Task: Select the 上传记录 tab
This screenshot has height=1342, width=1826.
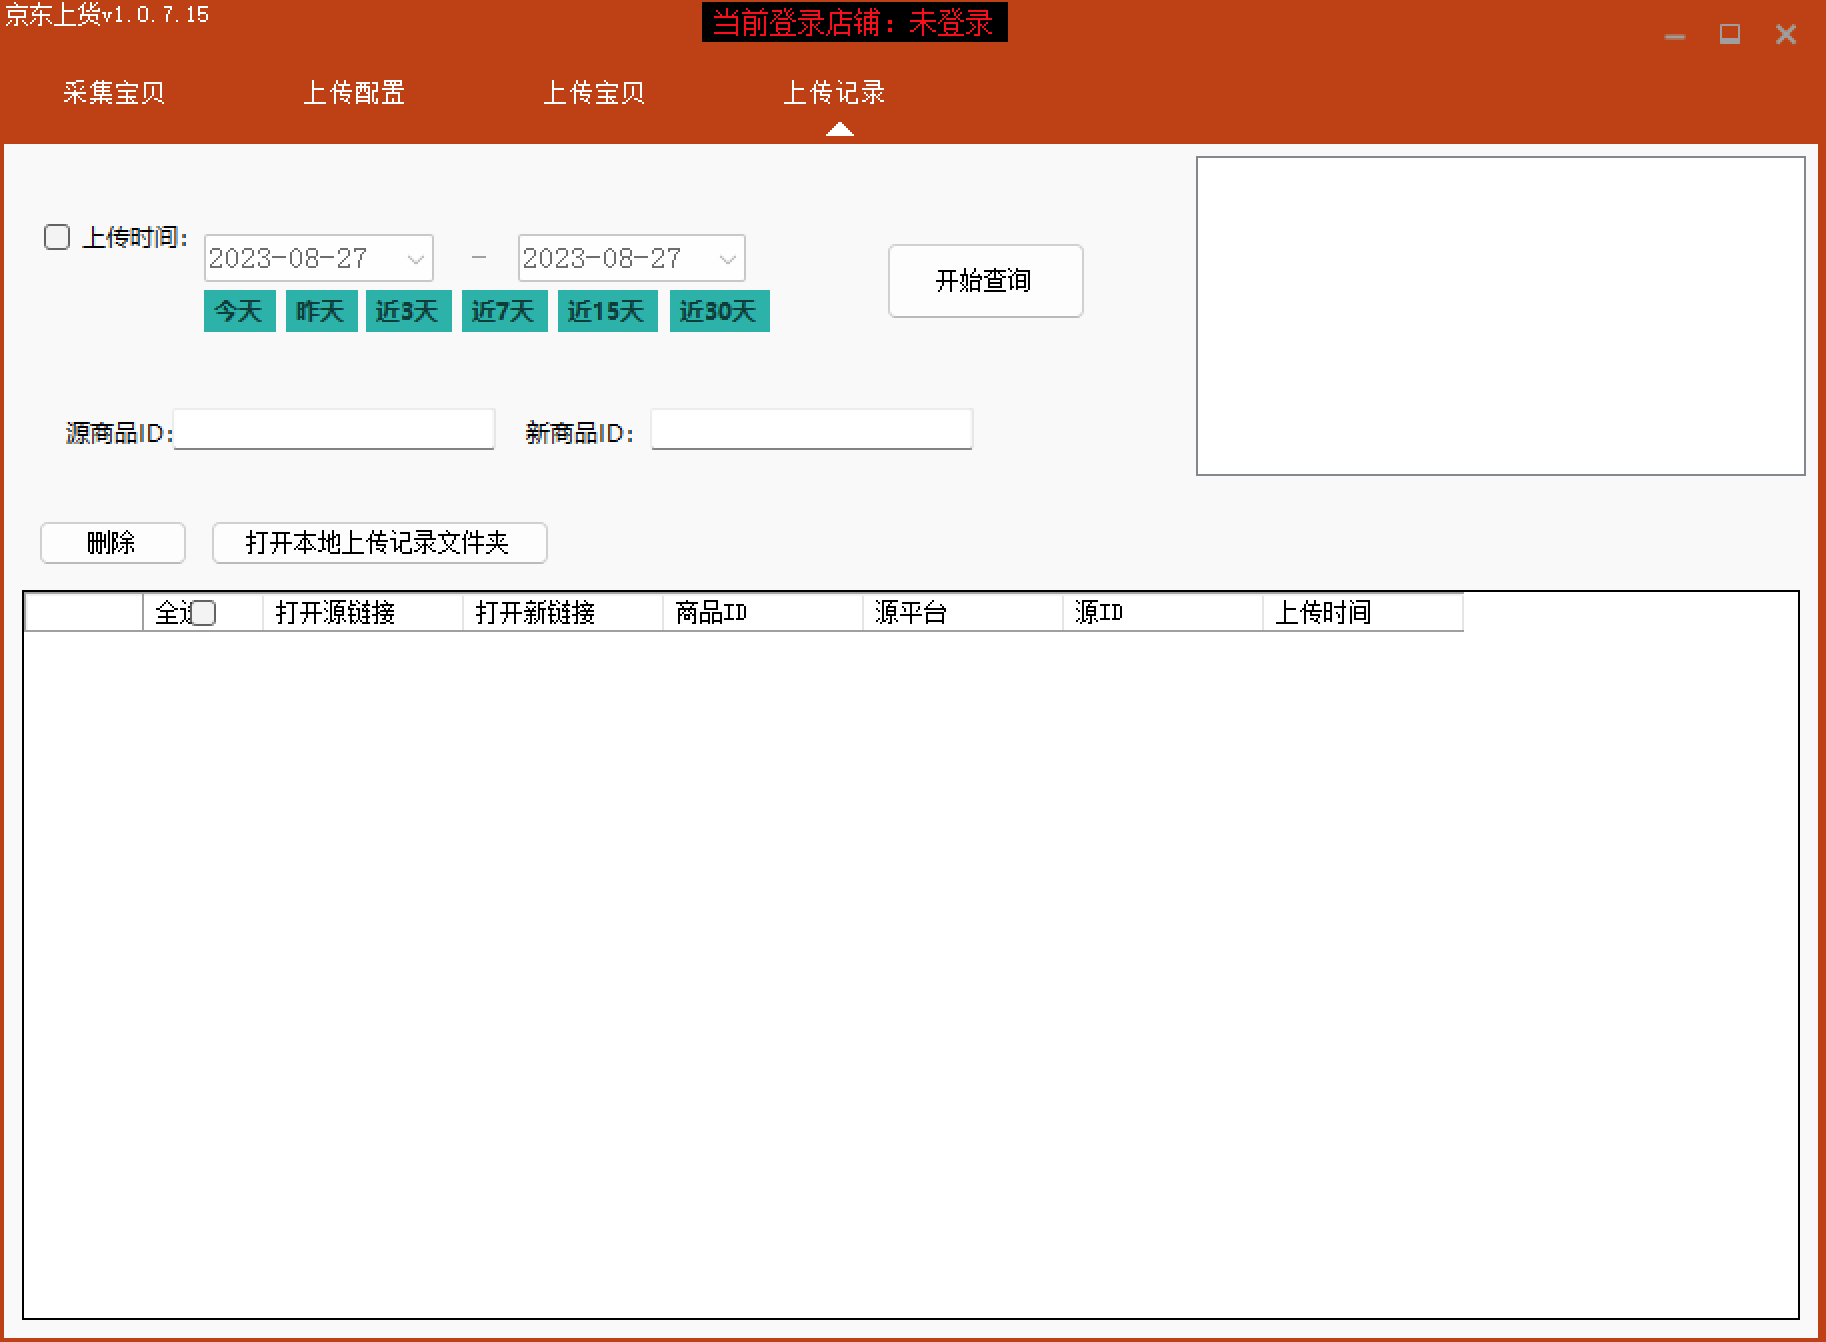Action: click(x=833, y=93)
